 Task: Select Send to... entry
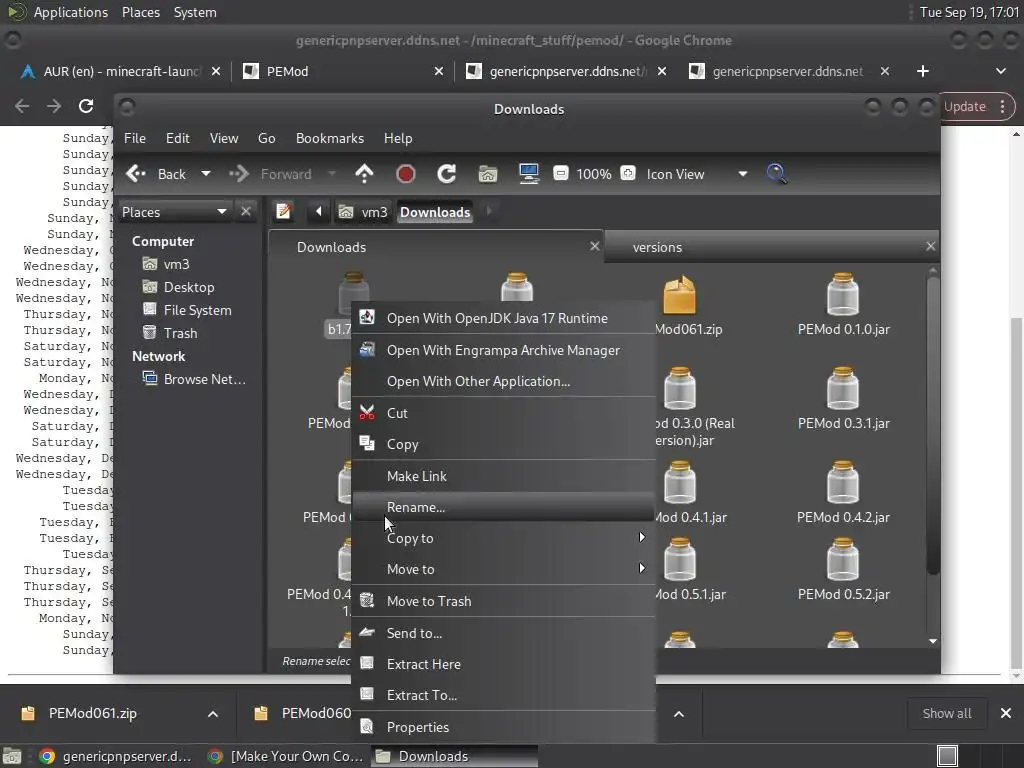[503, 633]
